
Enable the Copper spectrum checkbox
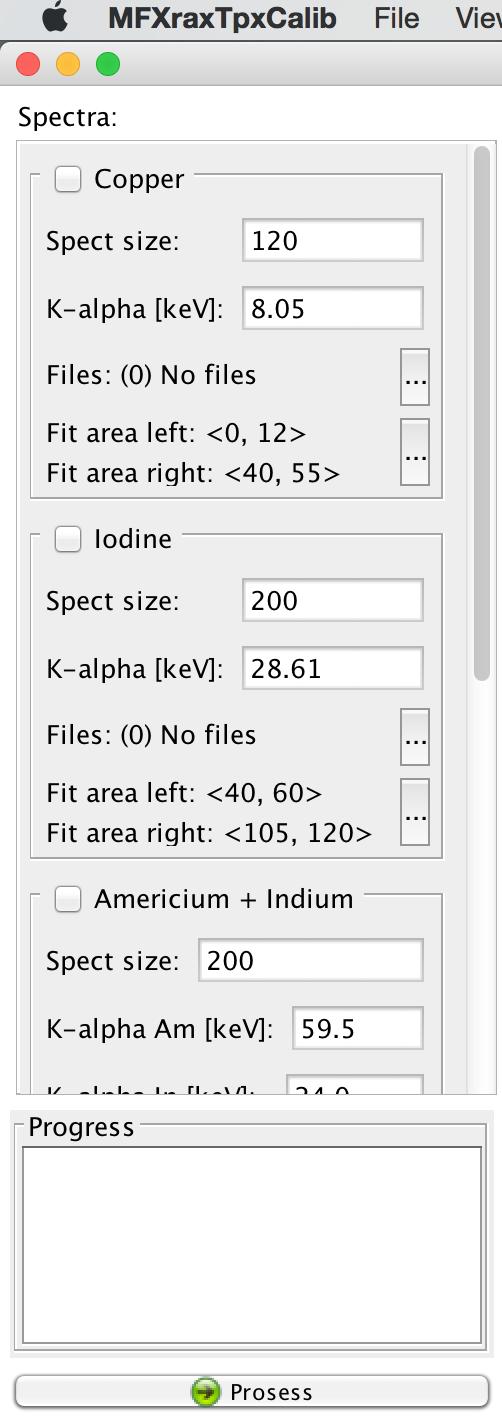pos(68,179)
